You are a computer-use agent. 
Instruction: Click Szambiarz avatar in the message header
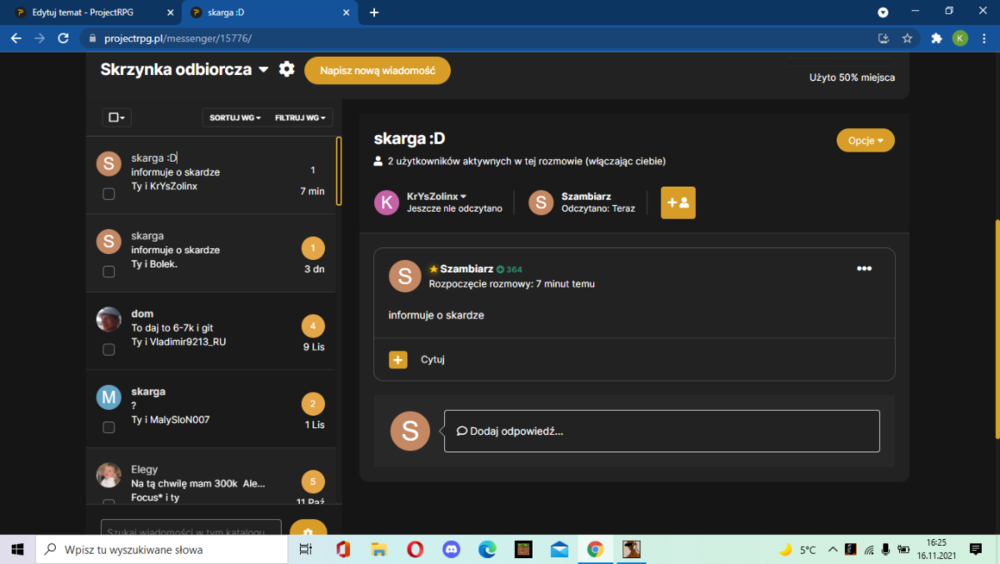point(405,276)
